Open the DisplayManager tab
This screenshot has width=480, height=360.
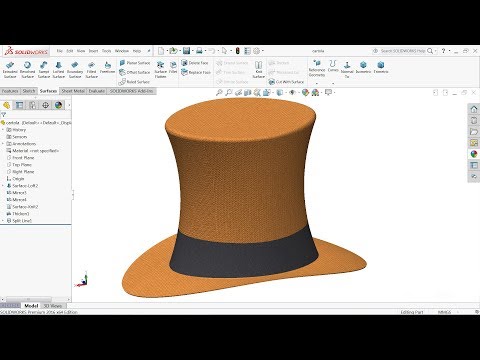coord(58,105)
